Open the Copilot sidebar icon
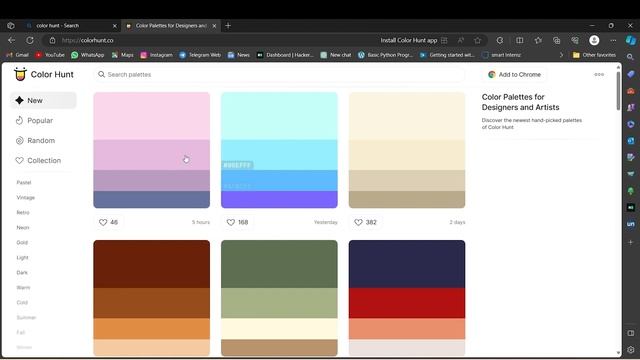The width and height of the screenshot is (640, 360). (631, 40)
